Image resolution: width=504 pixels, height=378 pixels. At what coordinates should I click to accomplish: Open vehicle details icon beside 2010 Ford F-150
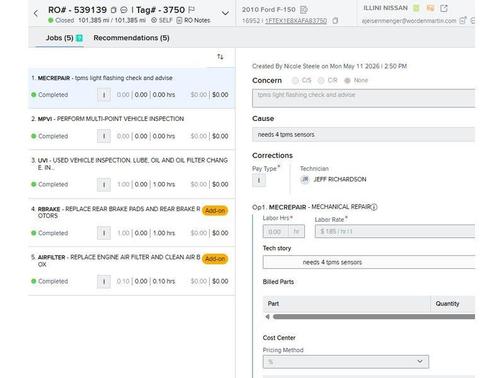[304, 9]
